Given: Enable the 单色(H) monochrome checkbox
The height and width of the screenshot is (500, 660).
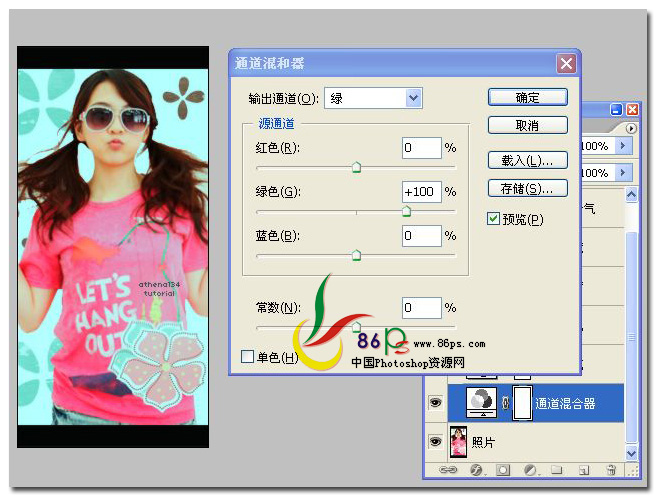Looking at the screenshot, I should pos(247,356).
